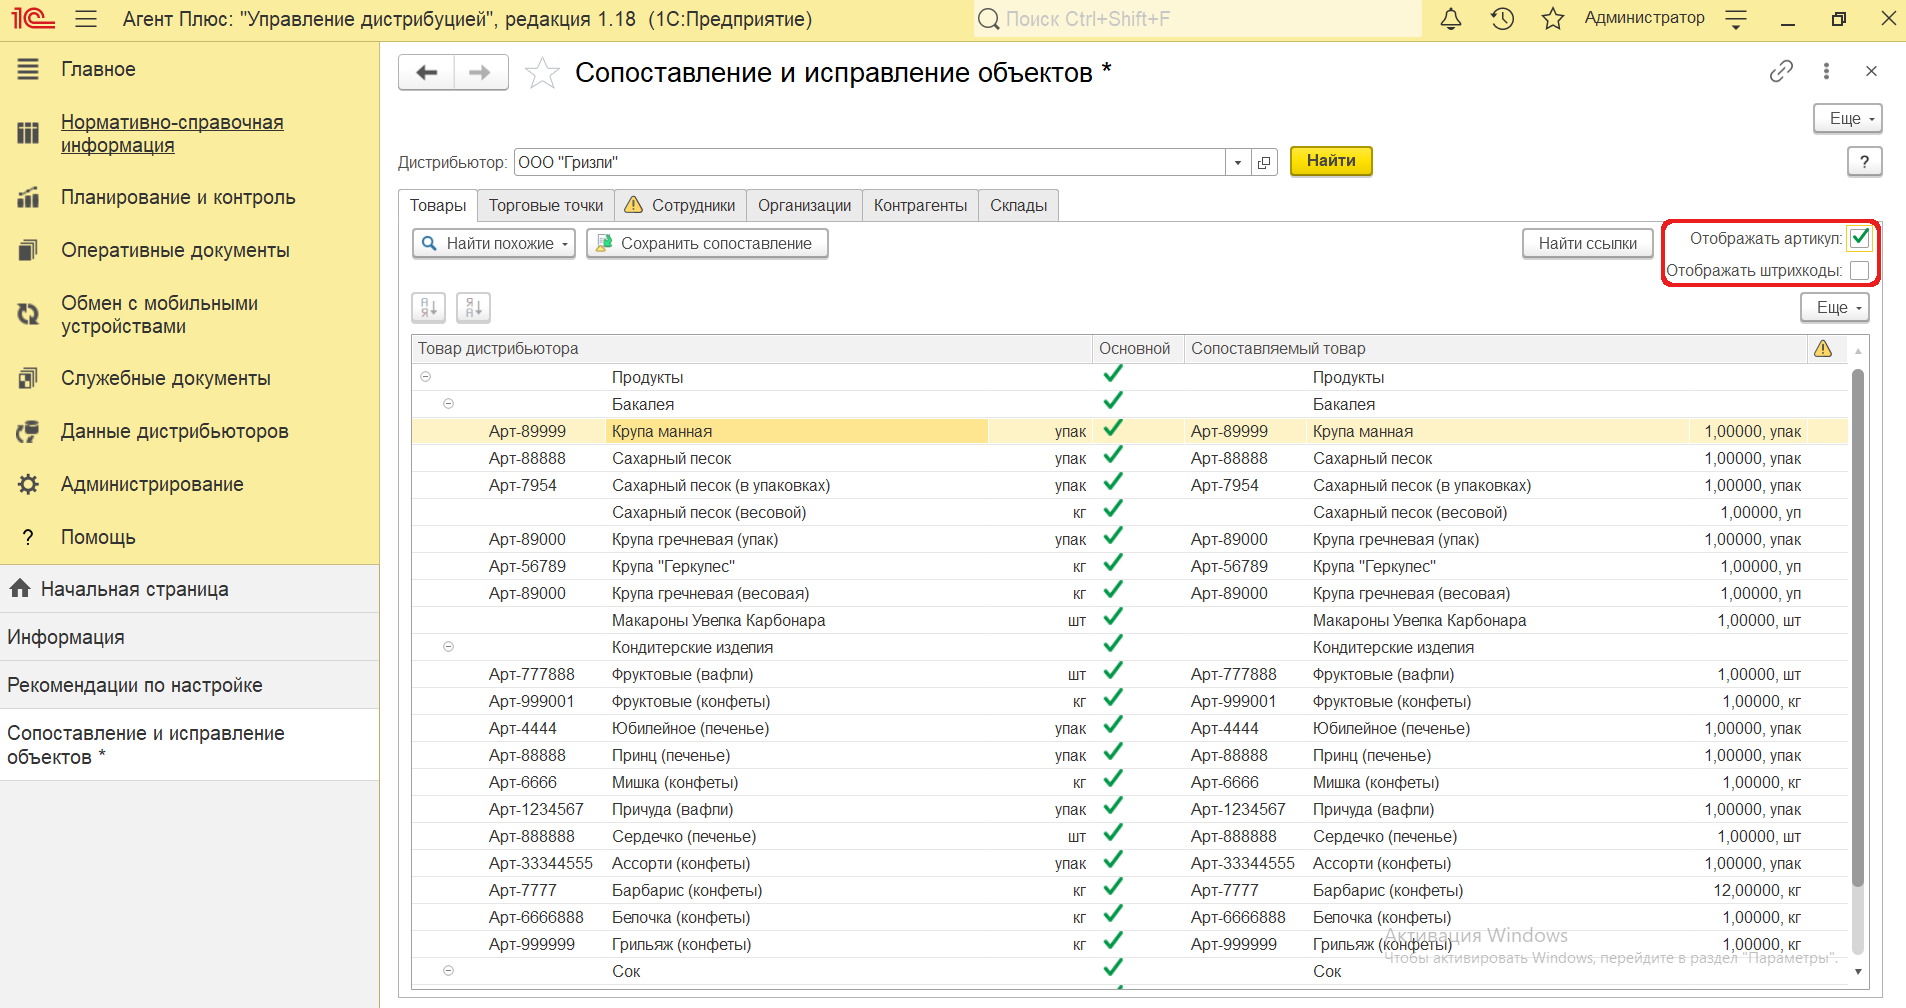This screenshot has height=1008, width=1906.
Task: Click the table vertical scrollbar thumb
Action: coord(1858,628)
